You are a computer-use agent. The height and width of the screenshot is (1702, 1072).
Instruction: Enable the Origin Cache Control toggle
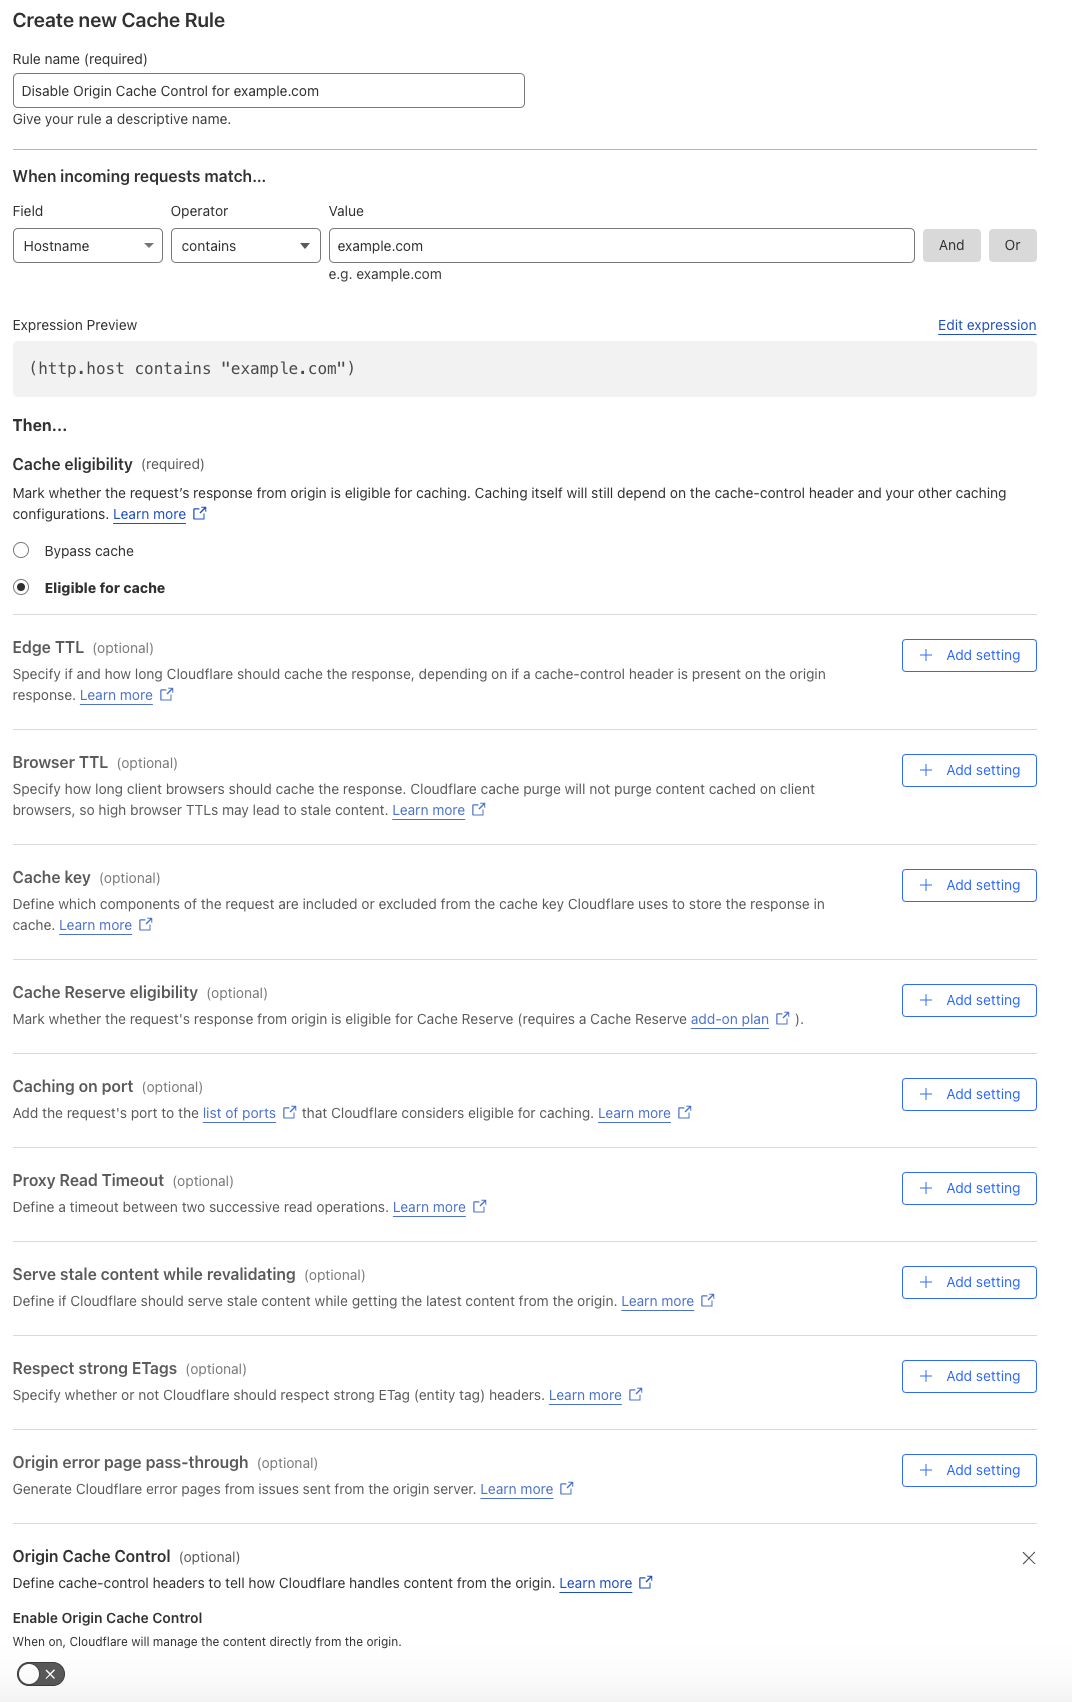point(41,1674)
